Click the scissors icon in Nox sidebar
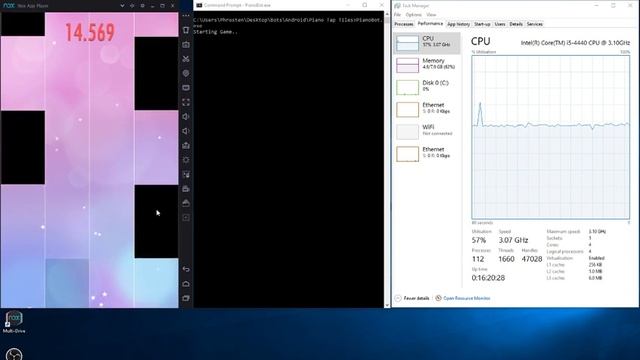This screenshot has width=640, height=360. point(186,59)
